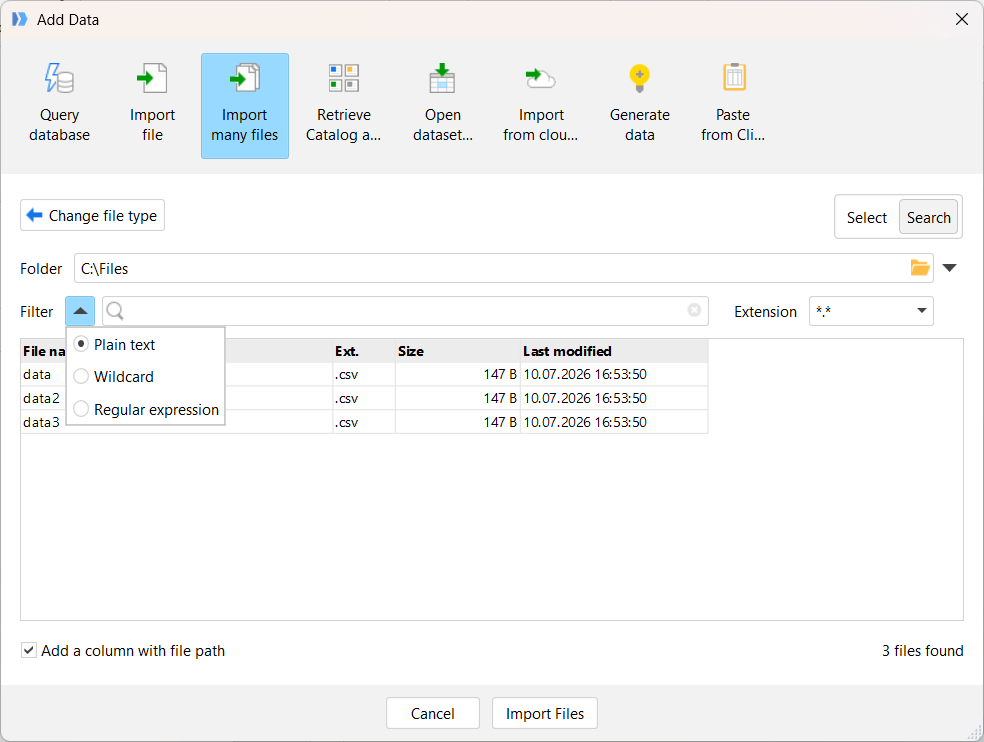984x742 pixels.
Task: Click the magnifier icon in filter field
Action: tap(115, 311)
